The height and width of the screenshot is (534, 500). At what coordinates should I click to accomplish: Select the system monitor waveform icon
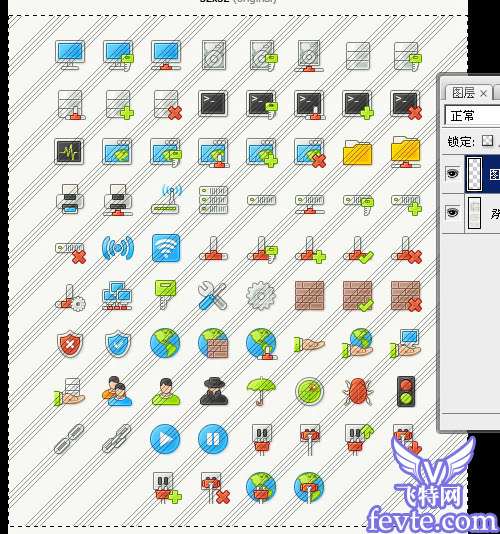[69, 152]
